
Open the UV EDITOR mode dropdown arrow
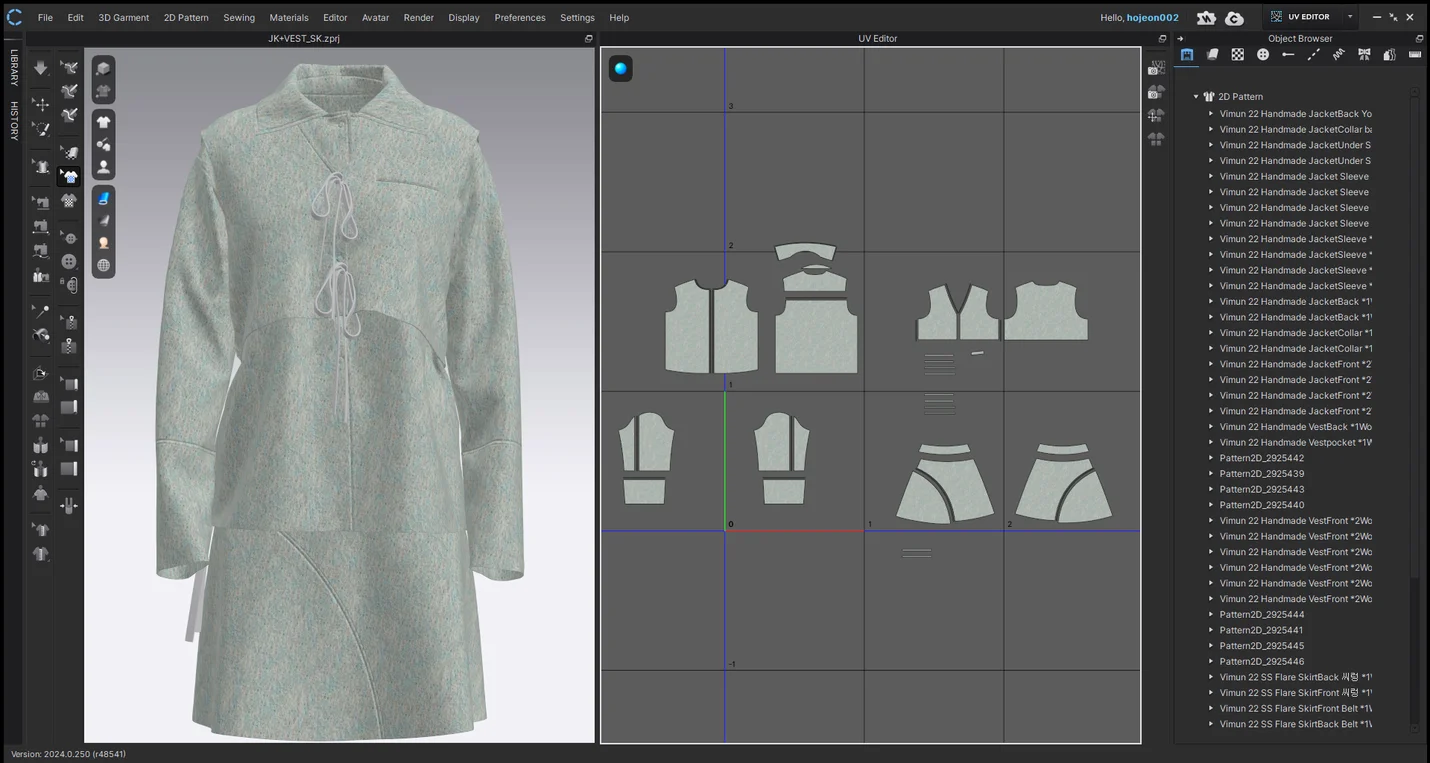click(x=1350, y=17)
